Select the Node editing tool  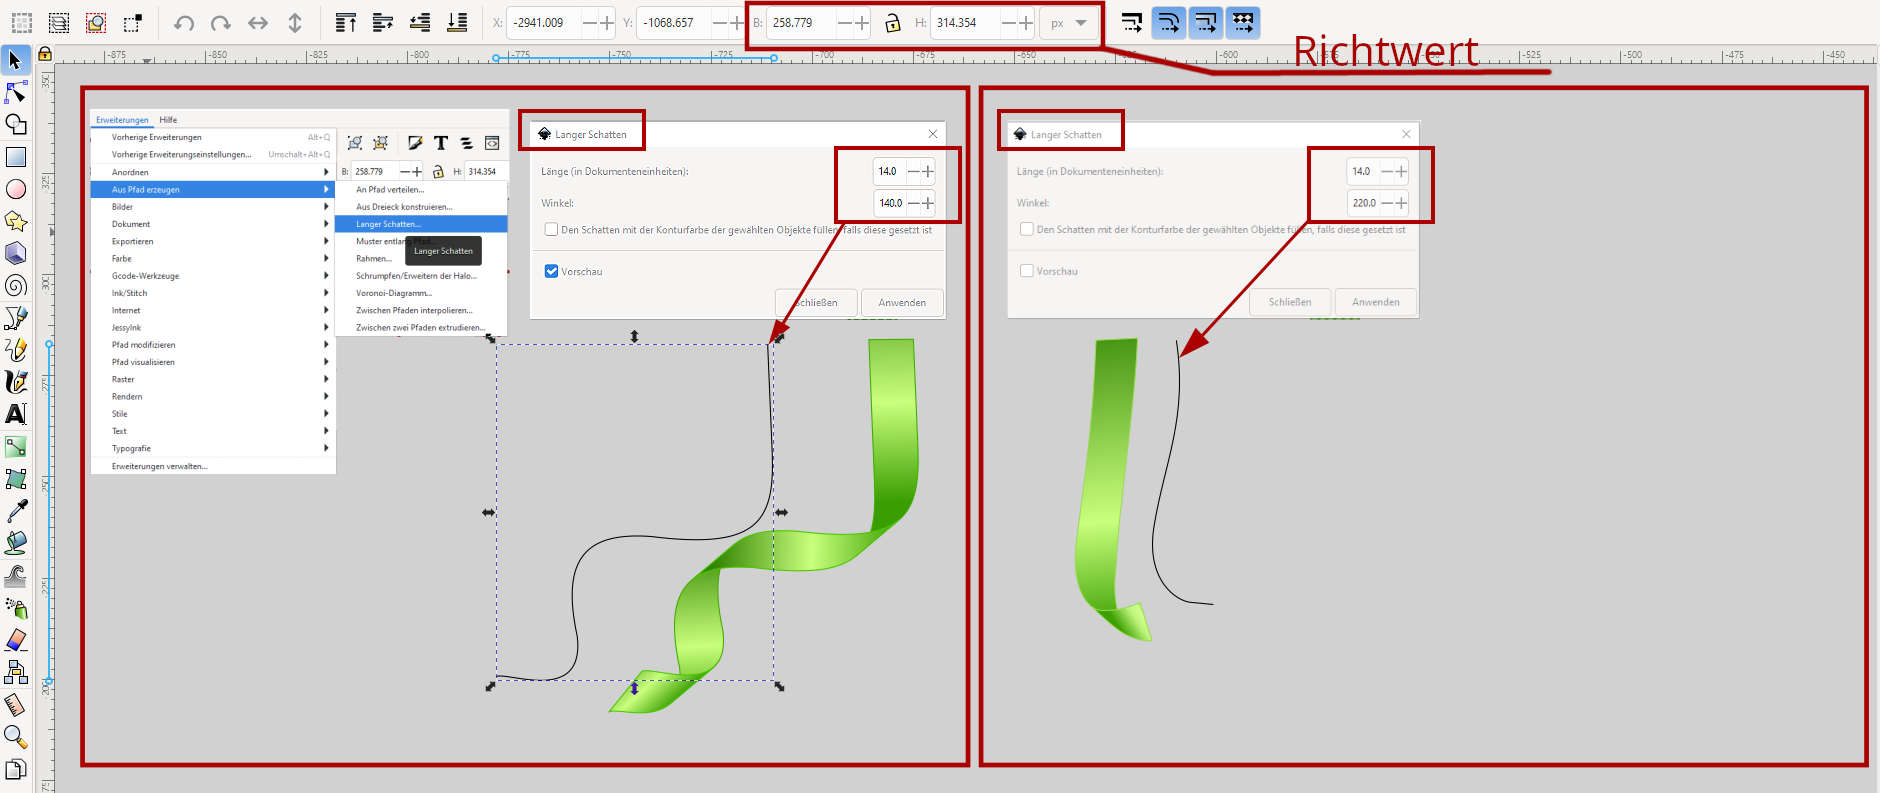(x=15, y=93)
